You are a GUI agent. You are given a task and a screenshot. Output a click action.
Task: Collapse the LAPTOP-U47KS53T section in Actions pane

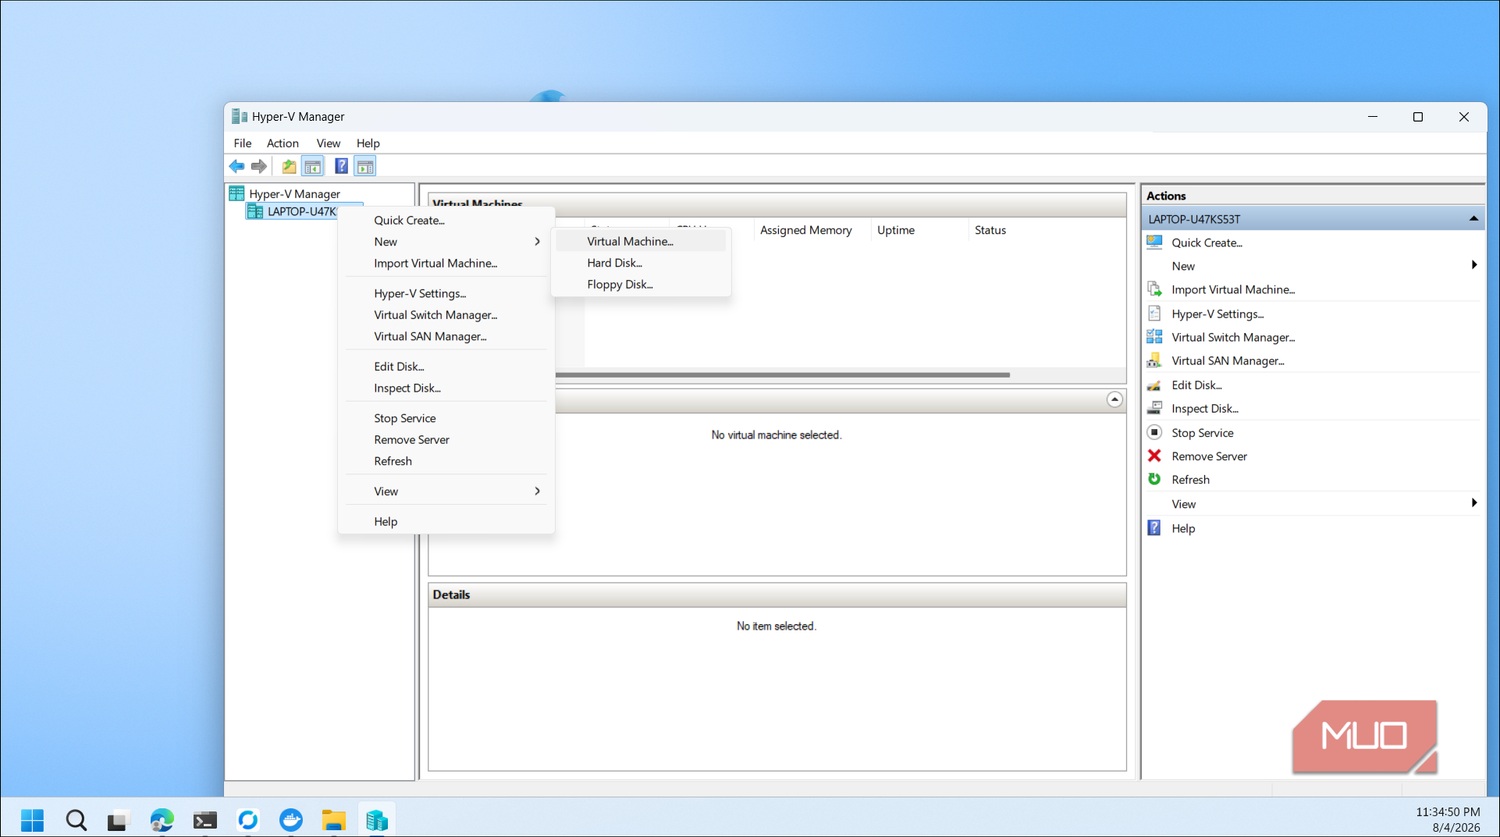pos(1473,218)
